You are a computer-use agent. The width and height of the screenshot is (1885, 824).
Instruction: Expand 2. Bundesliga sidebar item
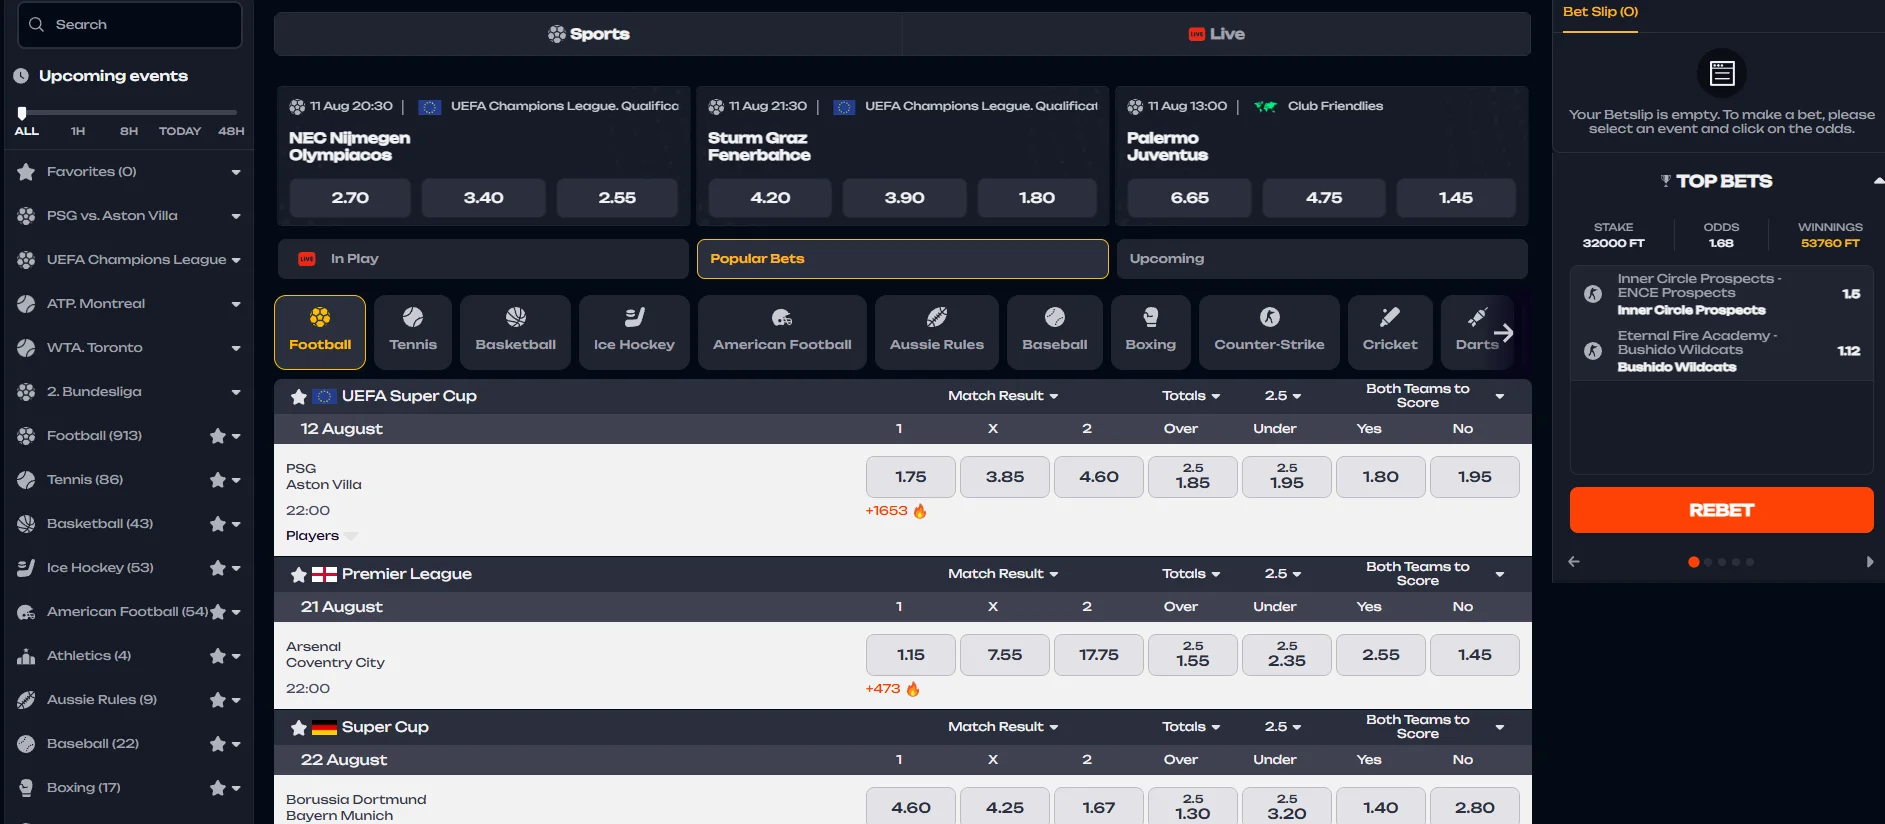[236, 392]
